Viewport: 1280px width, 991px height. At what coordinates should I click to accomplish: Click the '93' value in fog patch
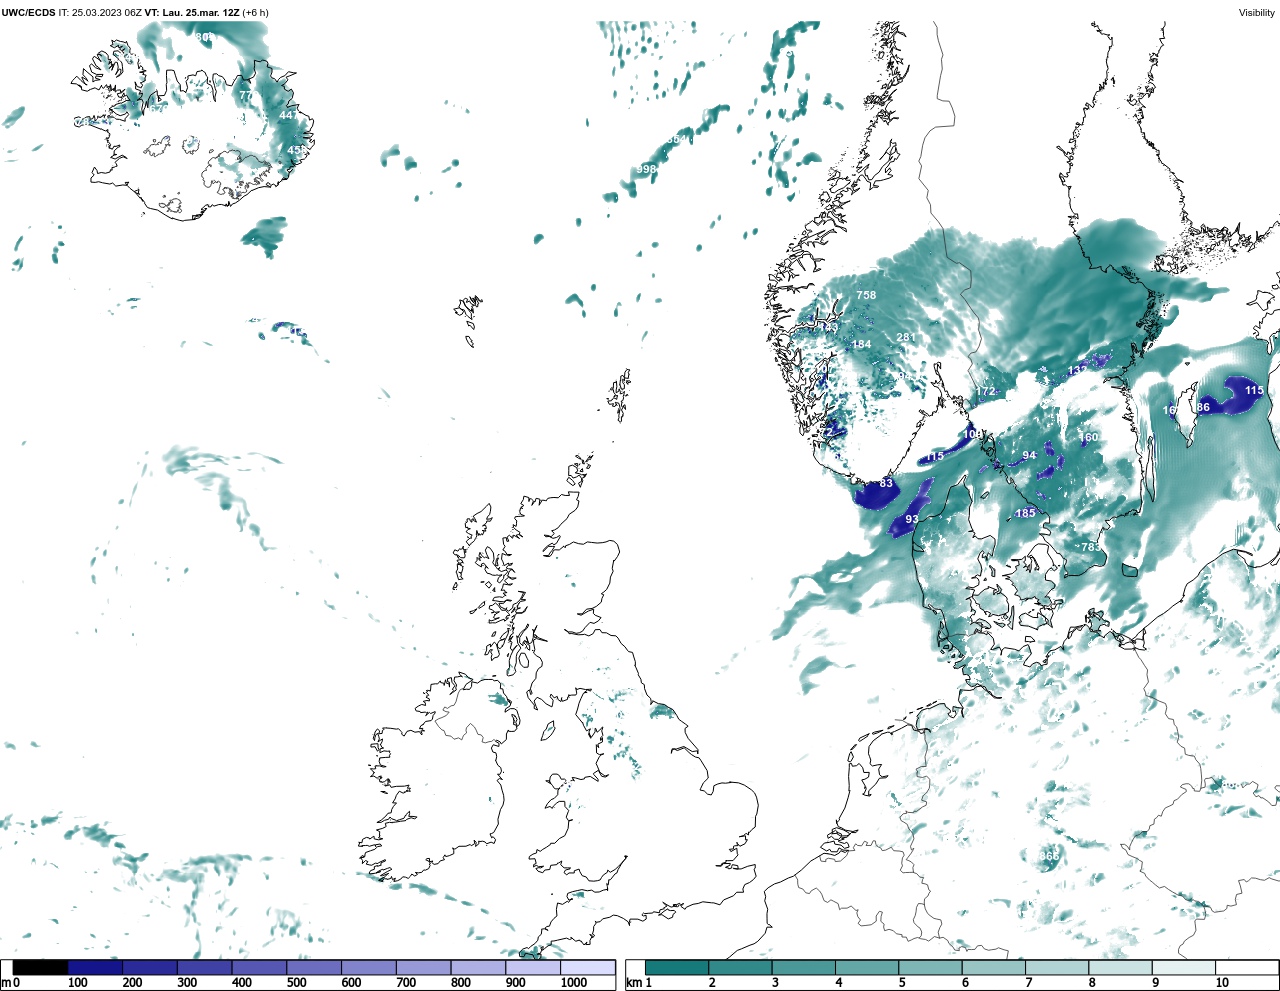(x=912, y=520)
